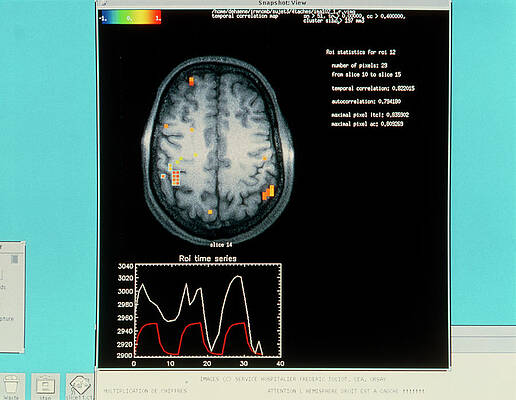Click the orange spot at bottom of brain
516x400 pixels.
[x=210, y=212]
